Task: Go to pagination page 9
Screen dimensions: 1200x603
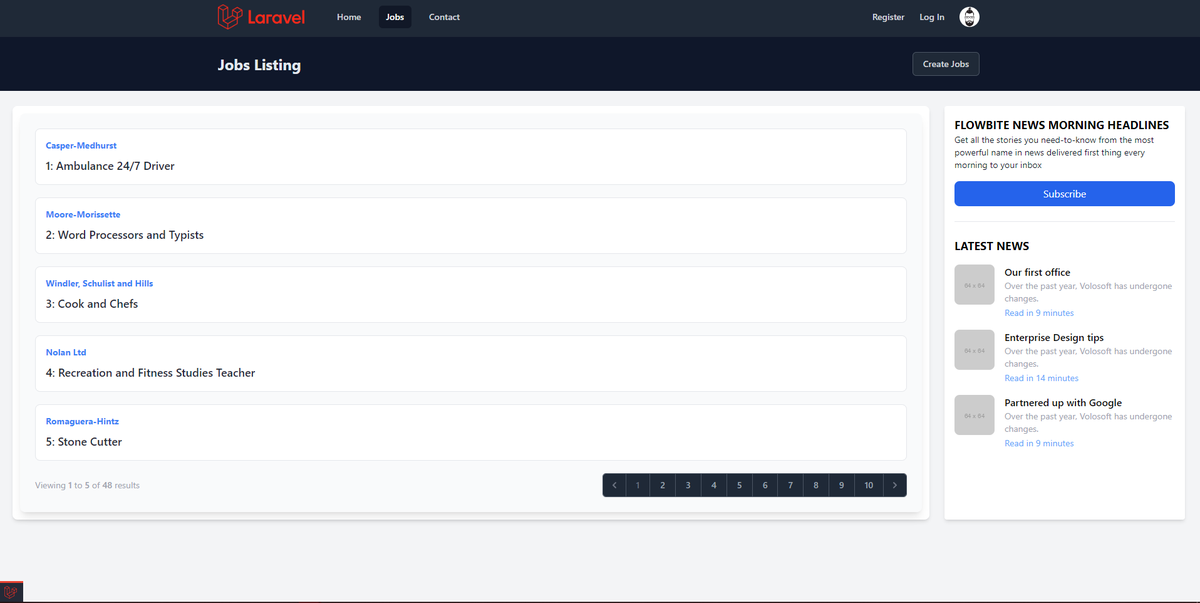Action: (x=841, y=485)
